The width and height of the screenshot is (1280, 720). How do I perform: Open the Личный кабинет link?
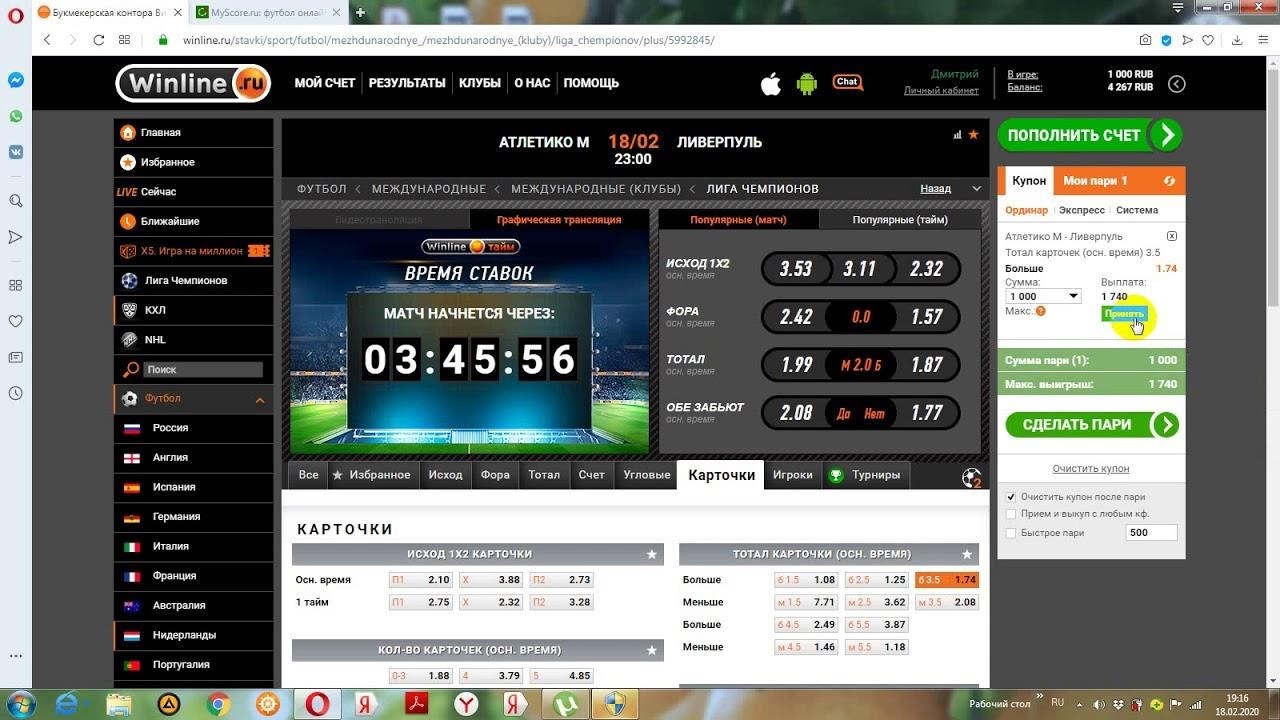tap(941, 91)
